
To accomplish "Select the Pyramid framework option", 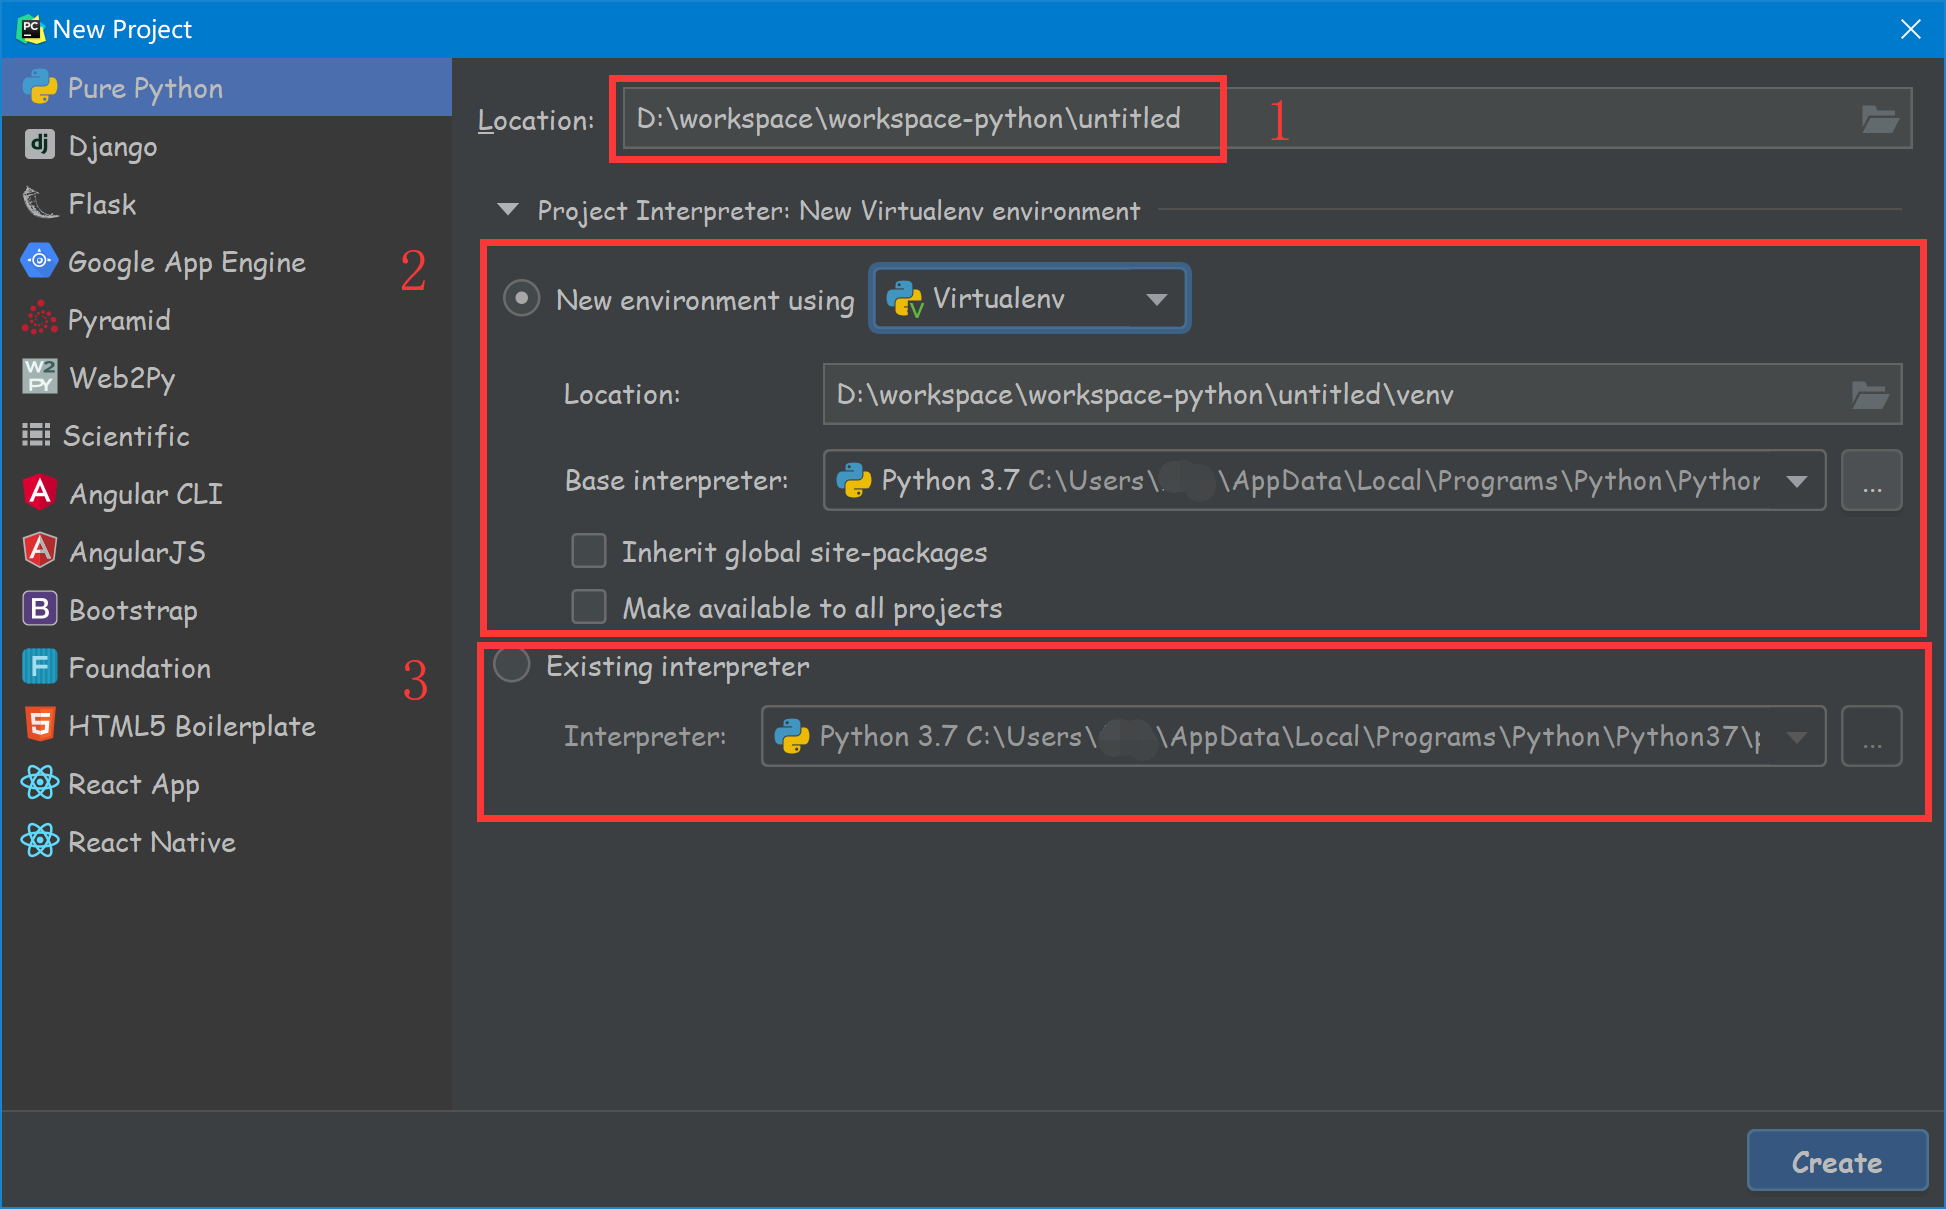I will pyautogui.click(x=119, y=319).
